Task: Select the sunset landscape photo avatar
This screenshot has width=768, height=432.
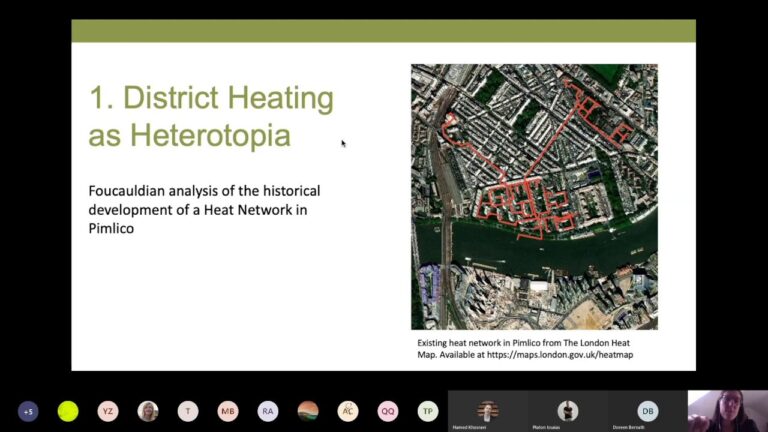Action: click(x=308, y=411)
